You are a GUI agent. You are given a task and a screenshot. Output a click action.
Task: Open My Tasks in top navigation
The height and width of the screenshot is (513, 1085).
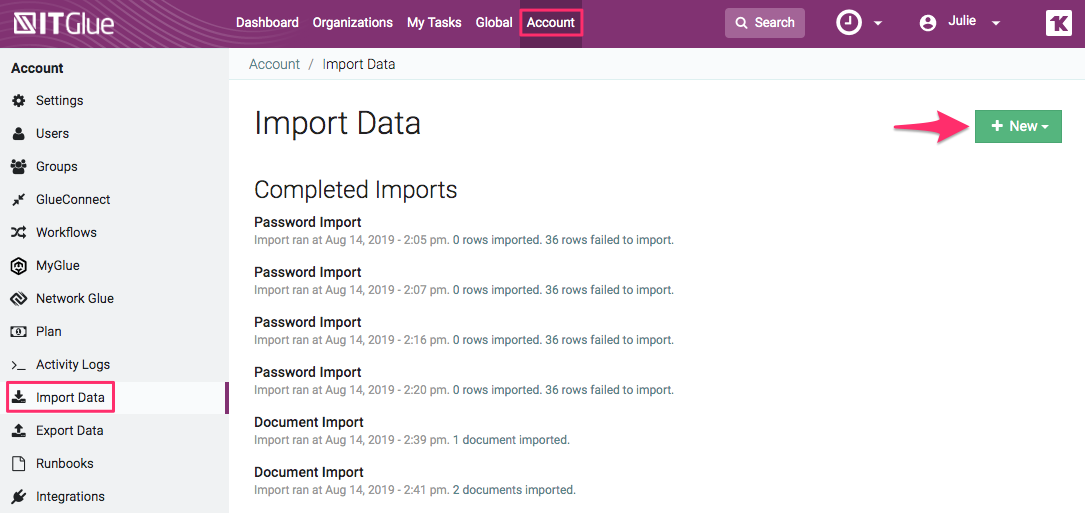pyautogui.click(x=434, y=23)
